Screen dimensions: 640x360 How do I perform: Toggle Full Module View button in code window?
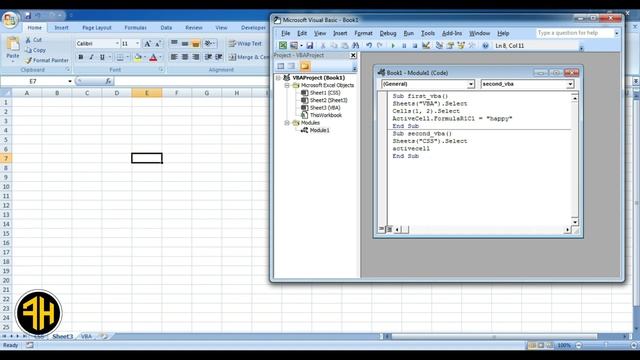(389, 229)
